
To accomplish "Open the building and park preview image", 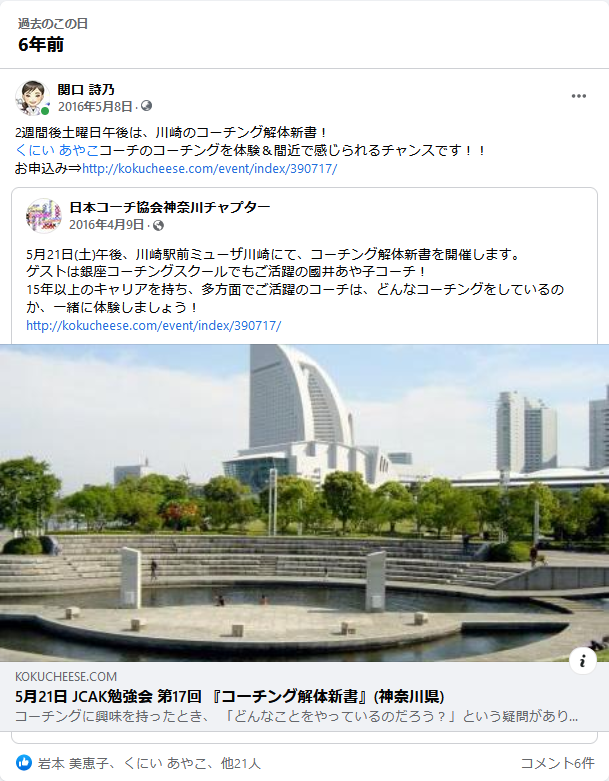I will [304, 503].
